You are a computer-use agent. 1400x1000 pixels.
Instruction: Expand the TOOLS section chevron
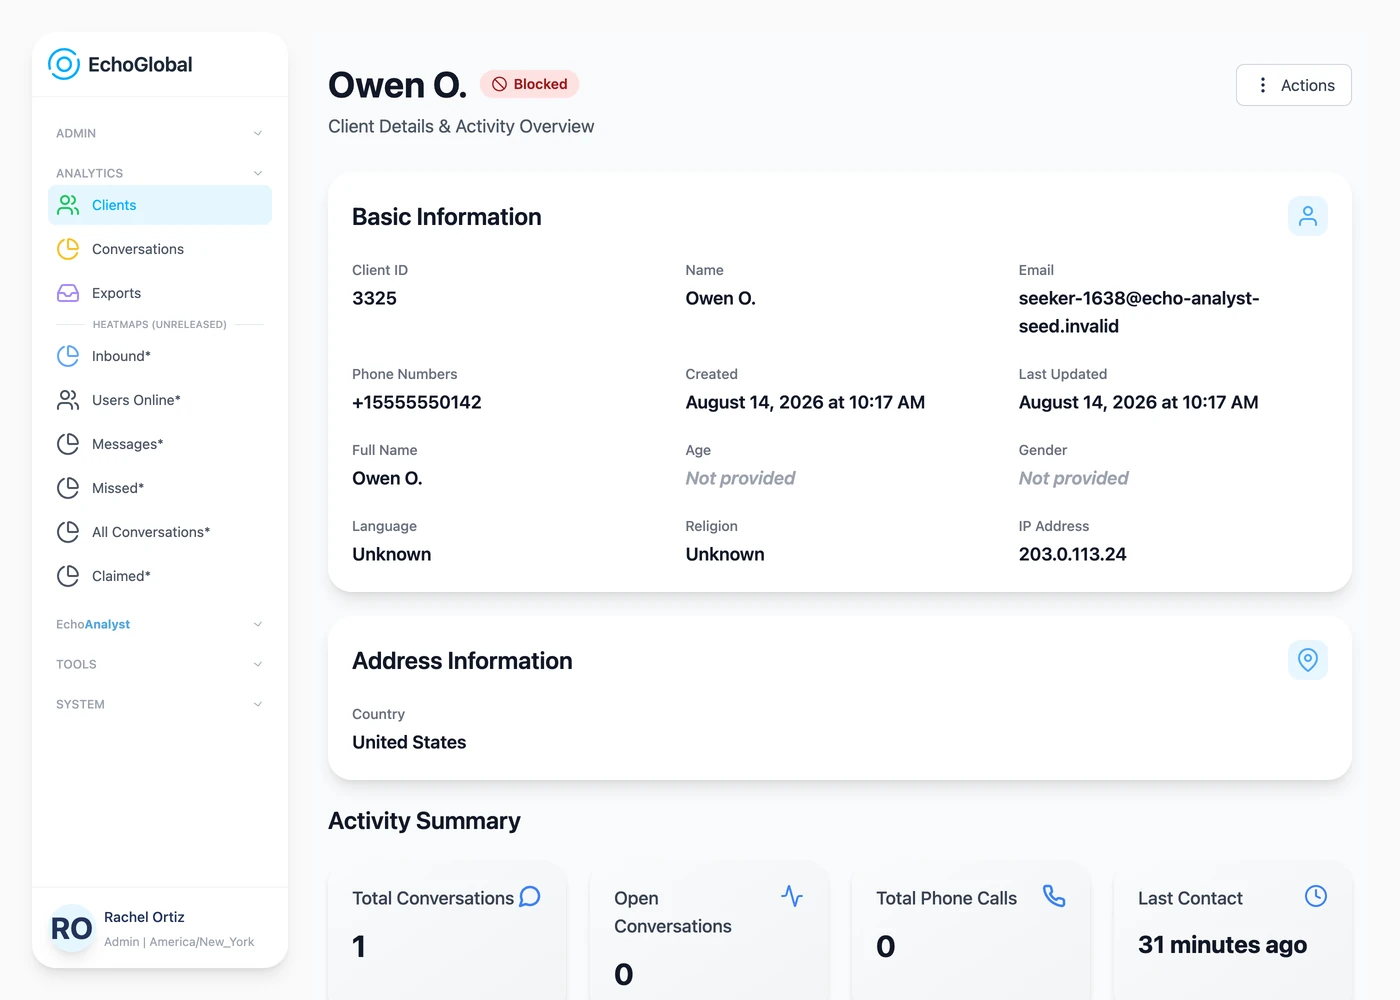click(258, 664)
